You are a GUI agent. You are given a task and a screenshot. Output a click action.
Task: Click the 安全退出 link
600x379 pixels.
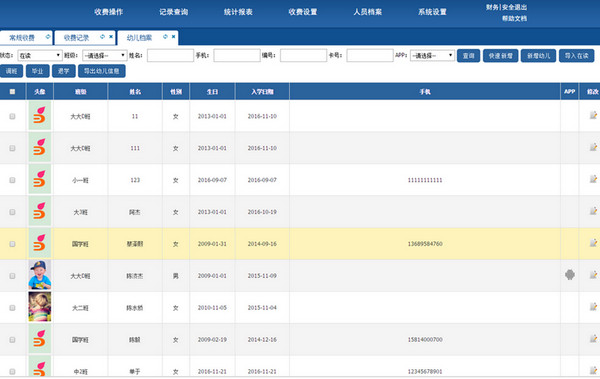(x=514, y=7)
